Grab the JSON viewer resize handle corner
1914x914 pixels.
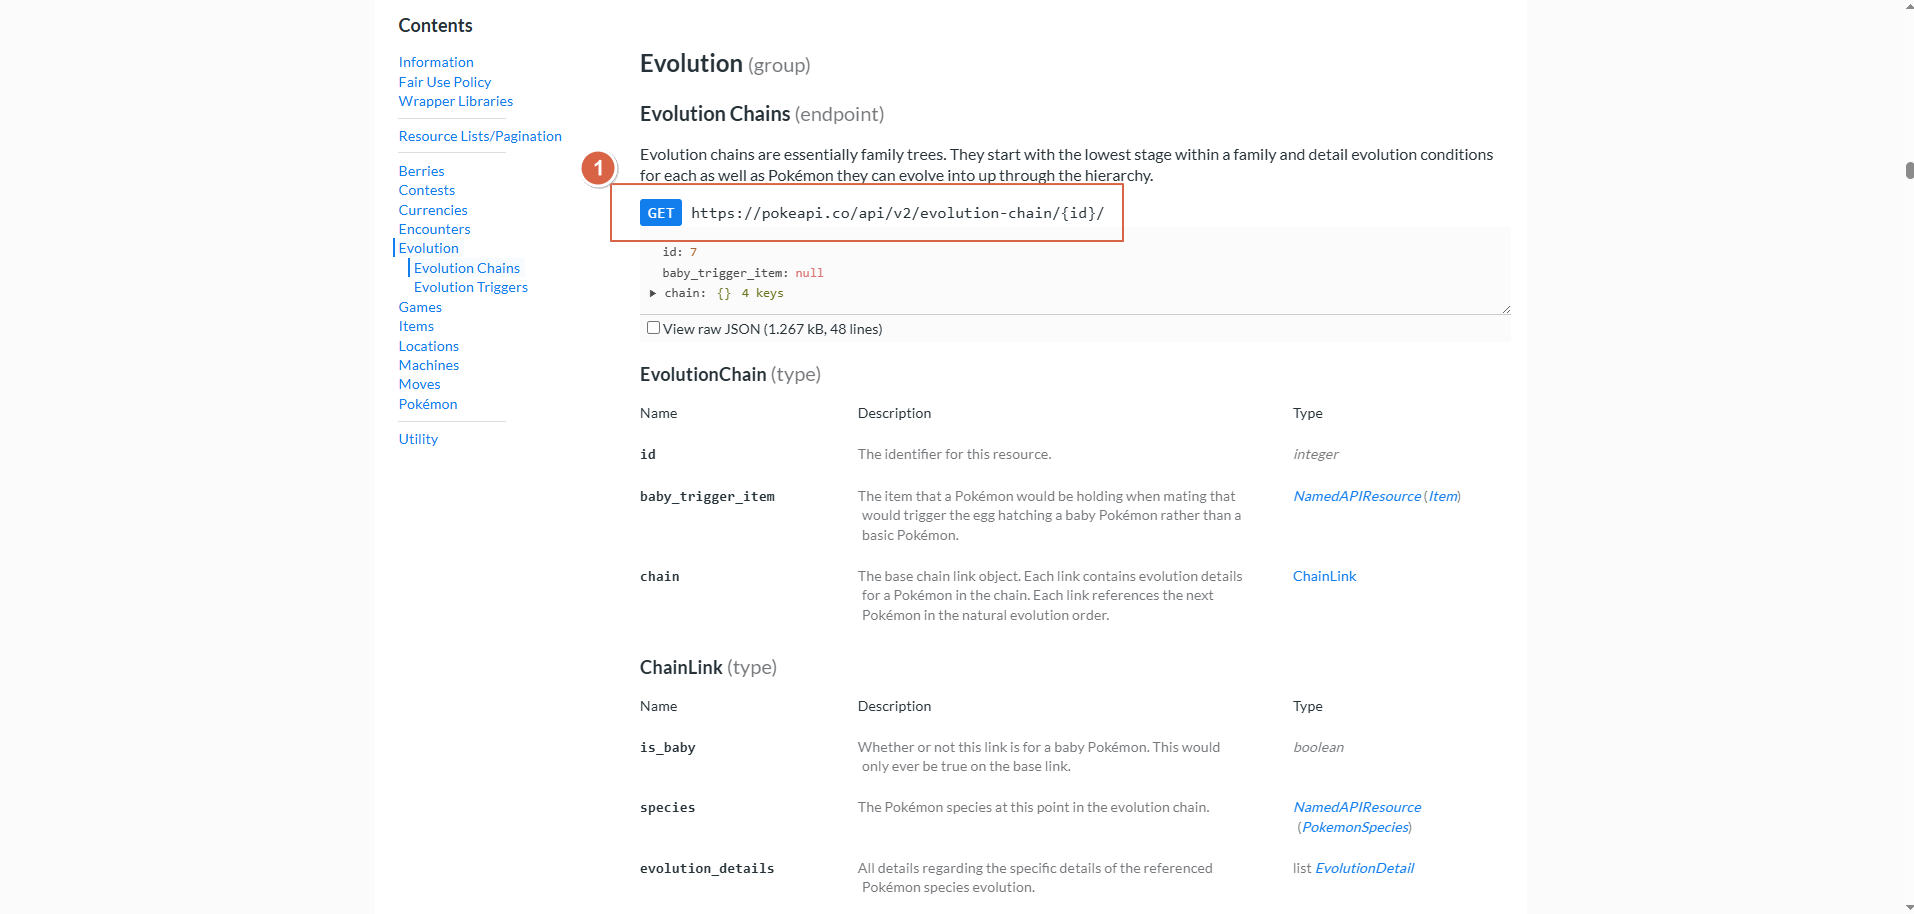[x=1505, y=309]
